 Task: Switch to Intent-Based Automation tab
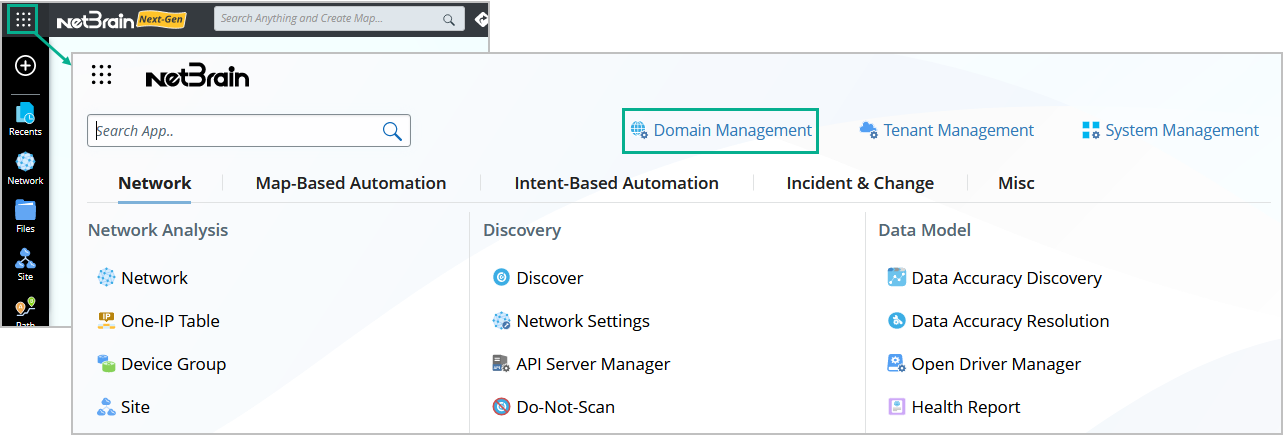(x=616, y=183)
